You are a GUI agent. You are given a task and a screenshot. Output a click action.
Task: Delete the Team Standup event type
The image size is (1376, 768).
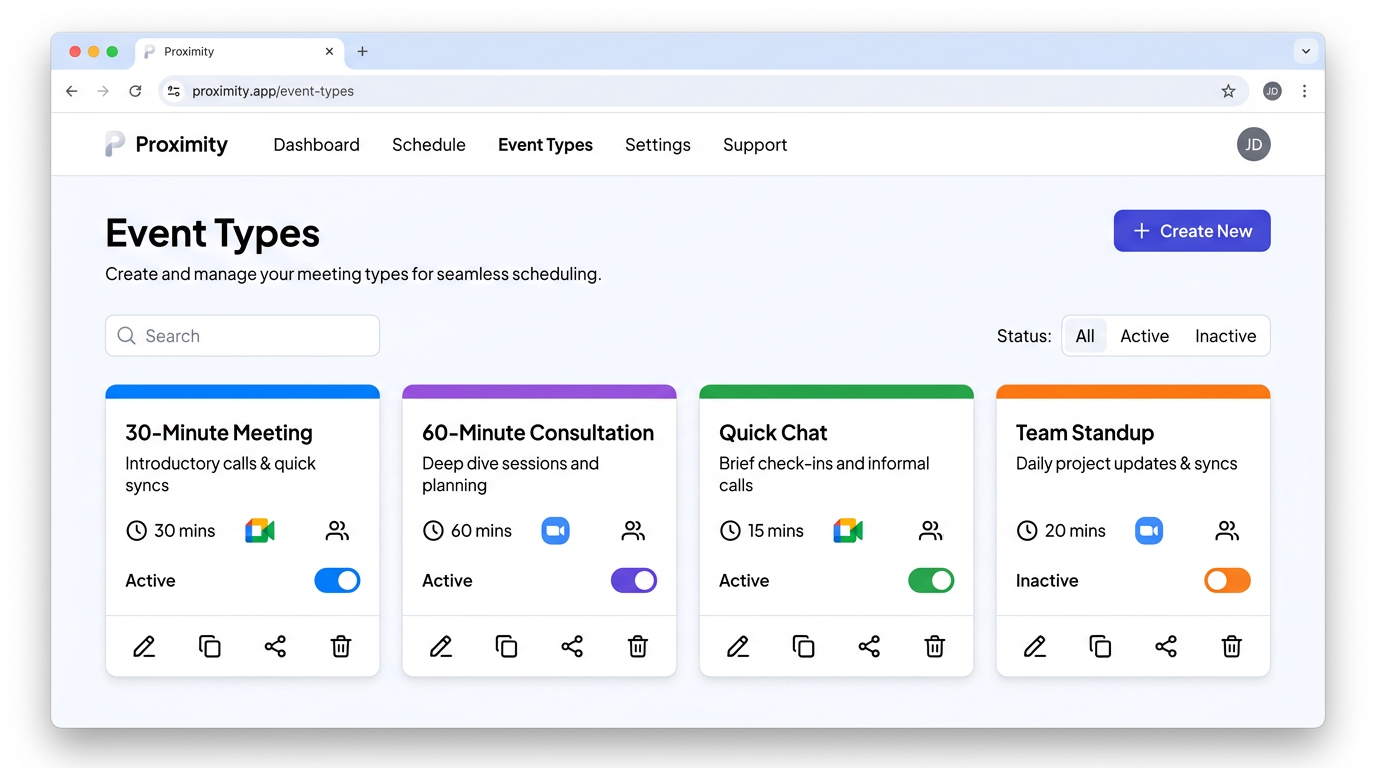(1231, 646)
